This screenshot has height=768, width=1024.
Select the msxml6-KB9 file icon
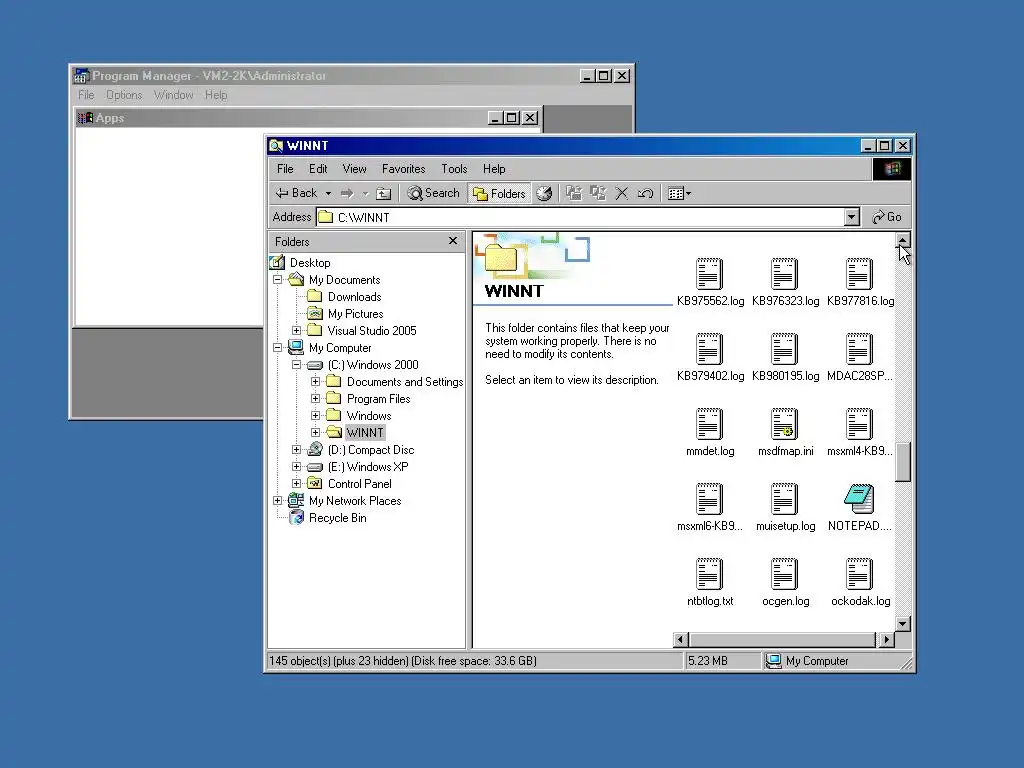tap(709, 499)
